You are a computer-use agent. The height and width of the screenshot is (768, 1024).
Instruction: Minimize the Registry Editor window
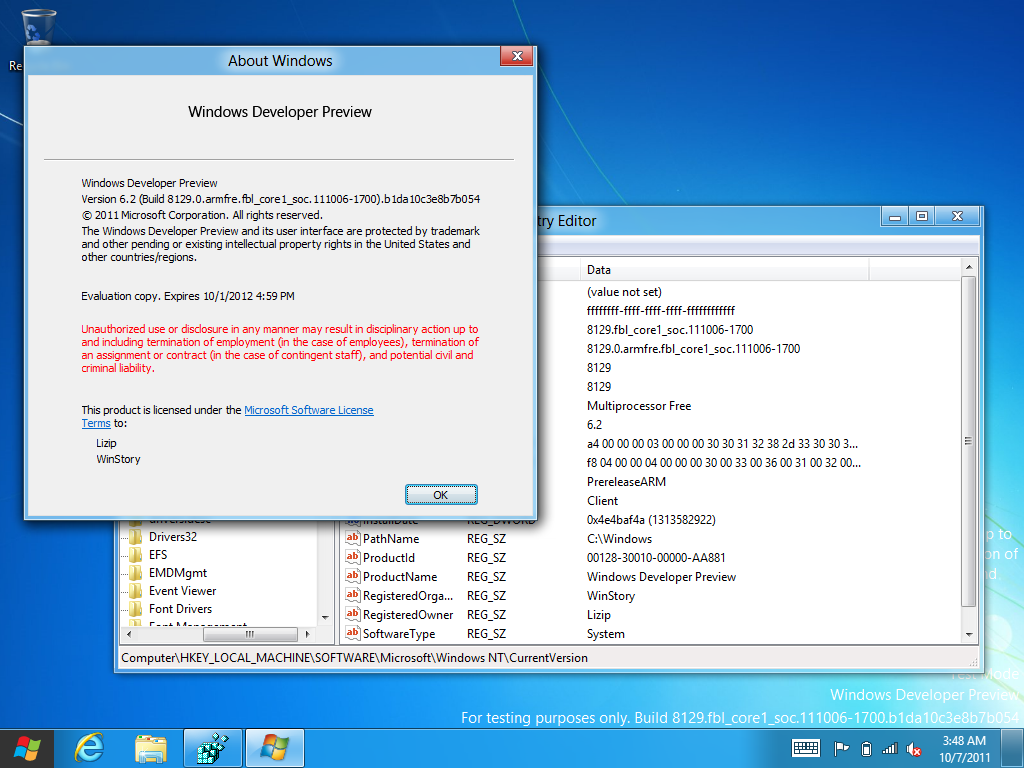(895, 216)
